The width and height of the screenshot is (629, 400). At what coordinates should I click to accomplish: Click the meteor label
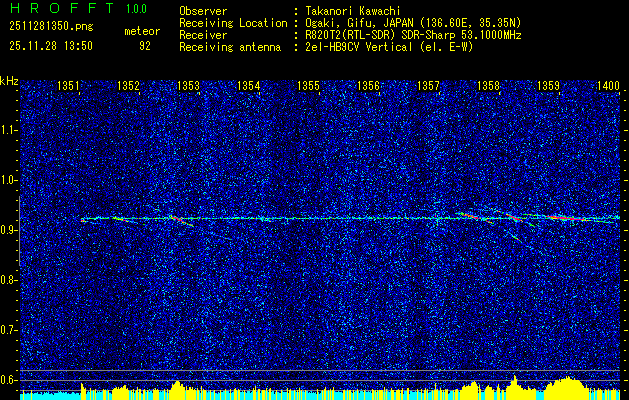(x=142, y=31)
